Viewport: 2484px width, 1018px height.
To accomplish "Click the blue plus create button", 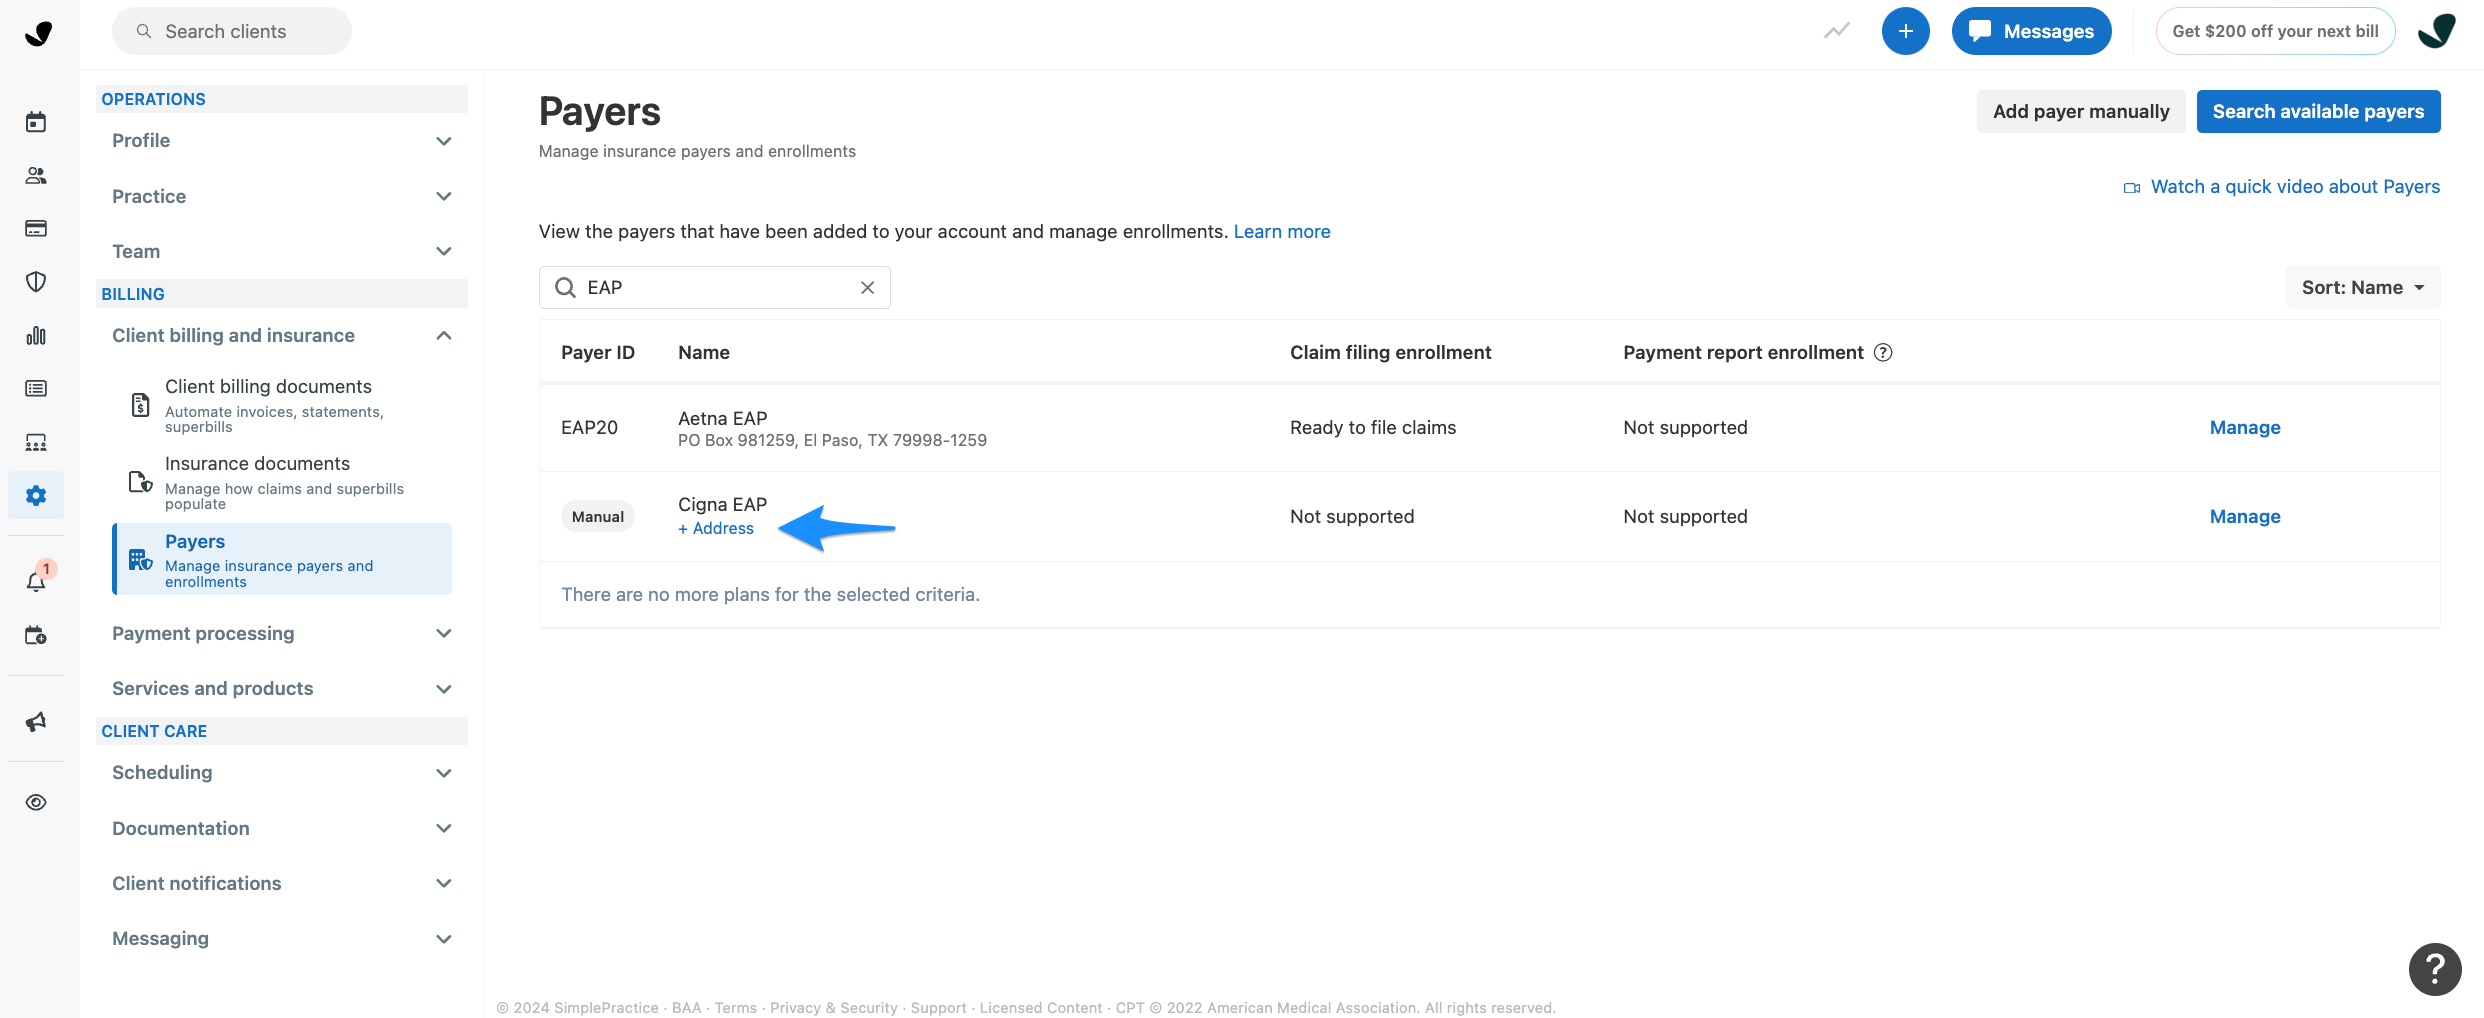I will click(1905, 31).
